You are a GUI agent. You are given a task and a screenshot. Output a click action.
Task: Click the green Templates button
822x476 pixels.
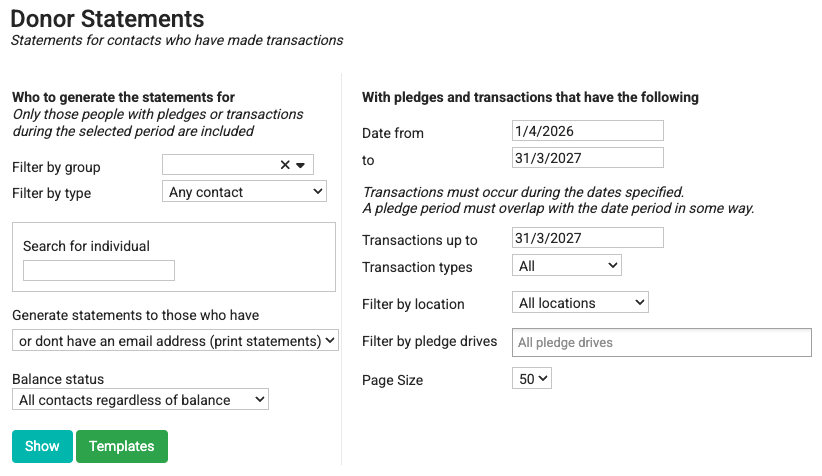pyautogui.click(x=122, y=447)
